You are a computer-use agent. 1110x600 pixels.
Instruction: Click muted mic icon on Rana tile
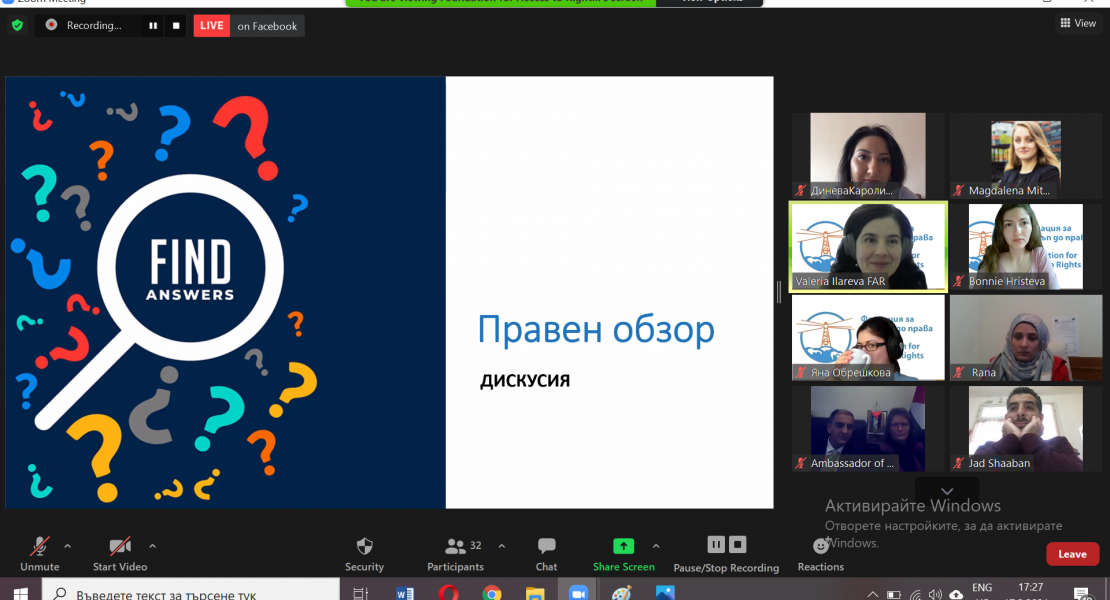[x=959, y=372]
